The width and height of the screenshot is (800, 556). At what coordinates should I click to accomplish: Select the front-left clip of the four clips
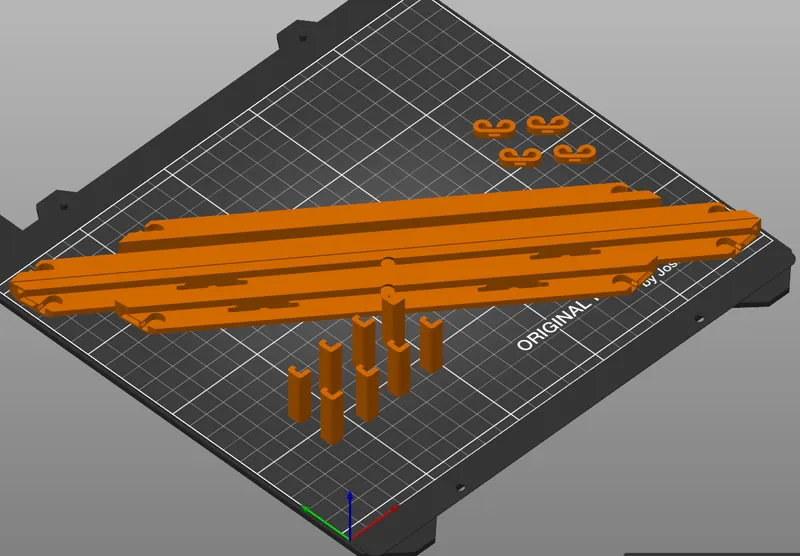(520, 158)
